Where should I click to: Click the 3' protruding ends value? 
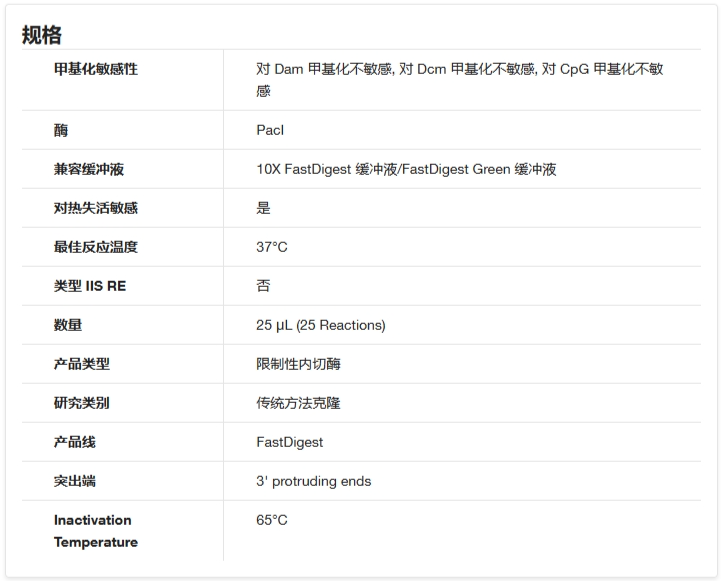(x=314, y=481)
